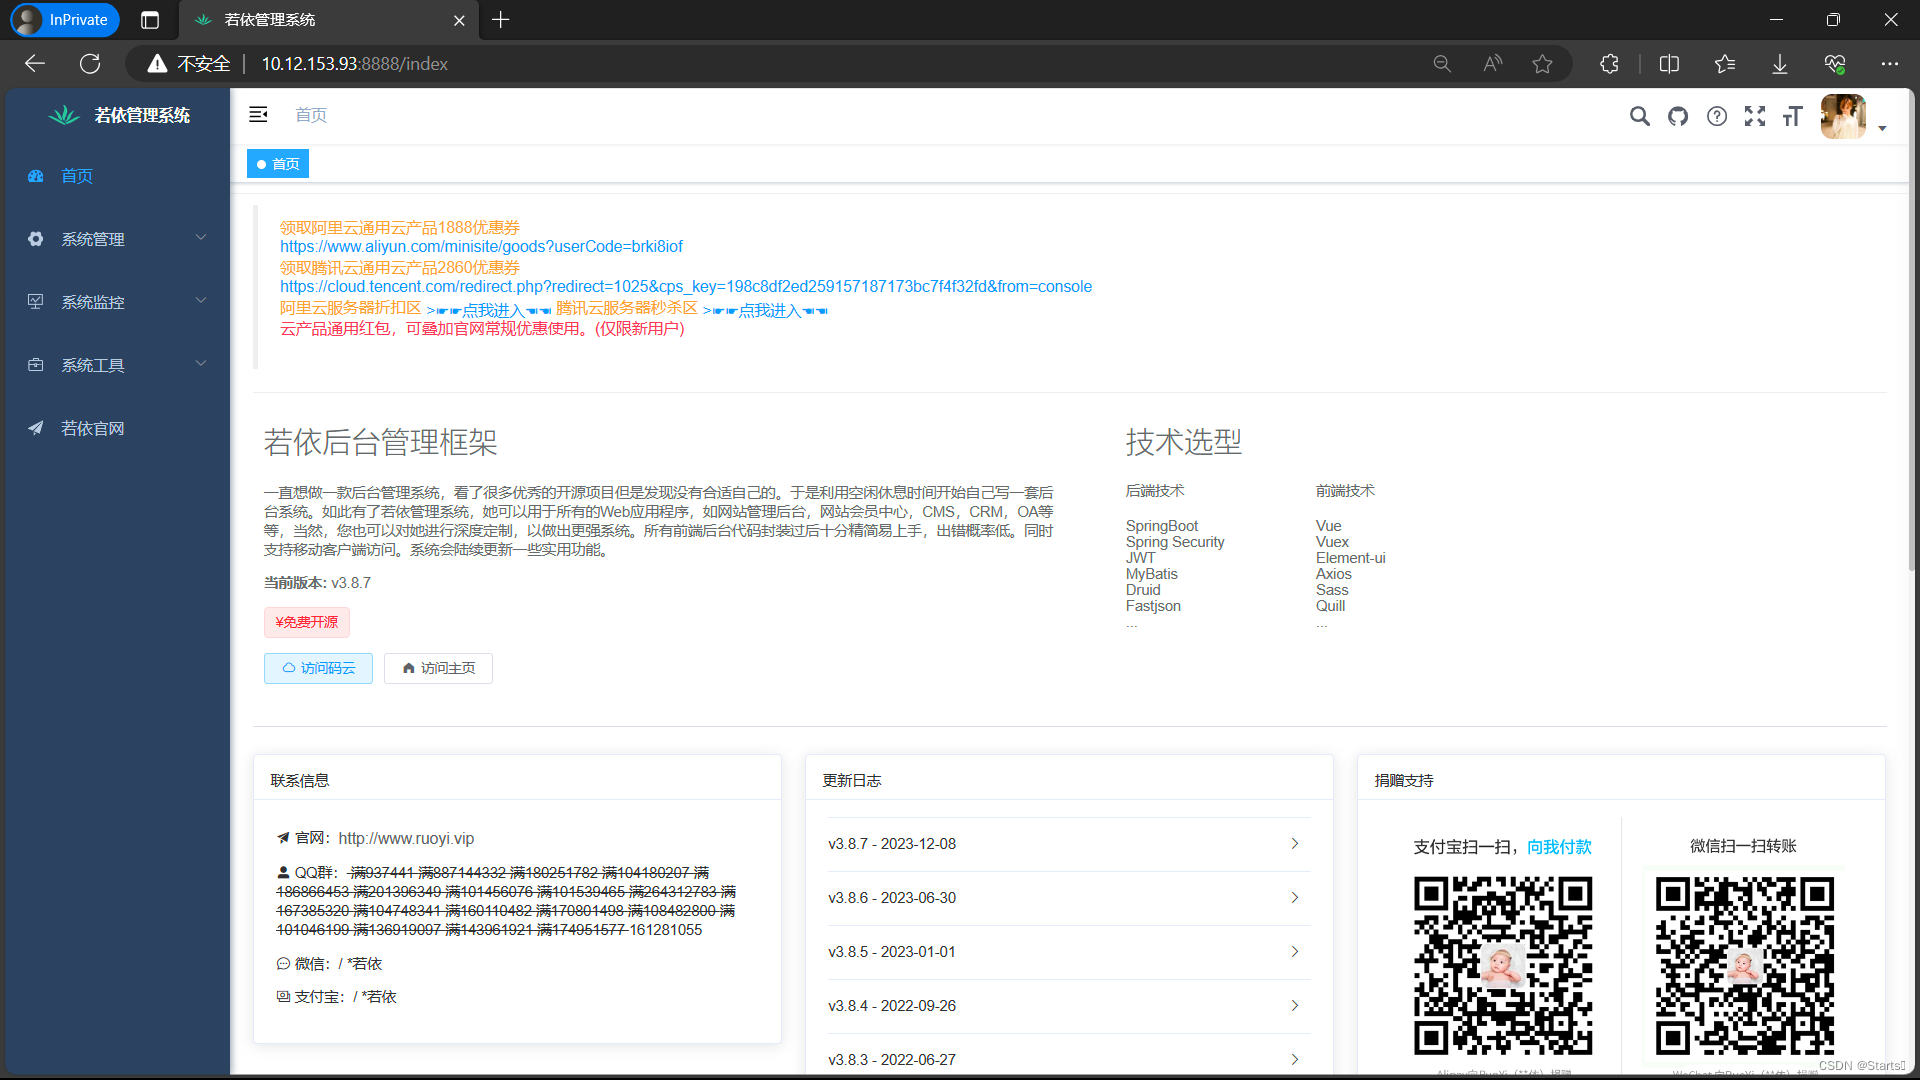The image size is (1920, 1080).
Task: Click the 系统工具 toolbox icon
Action: (36, 365)
